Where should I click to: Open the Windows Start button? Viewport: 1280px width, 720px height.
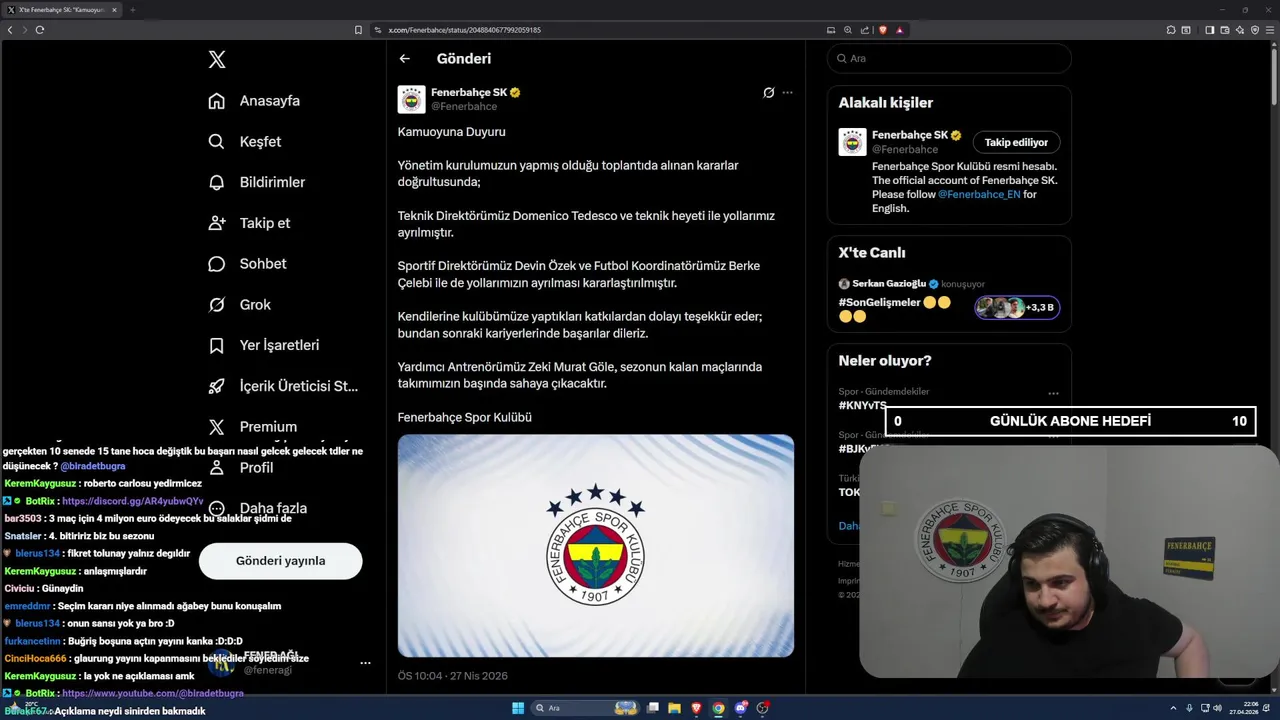[518, 708]
